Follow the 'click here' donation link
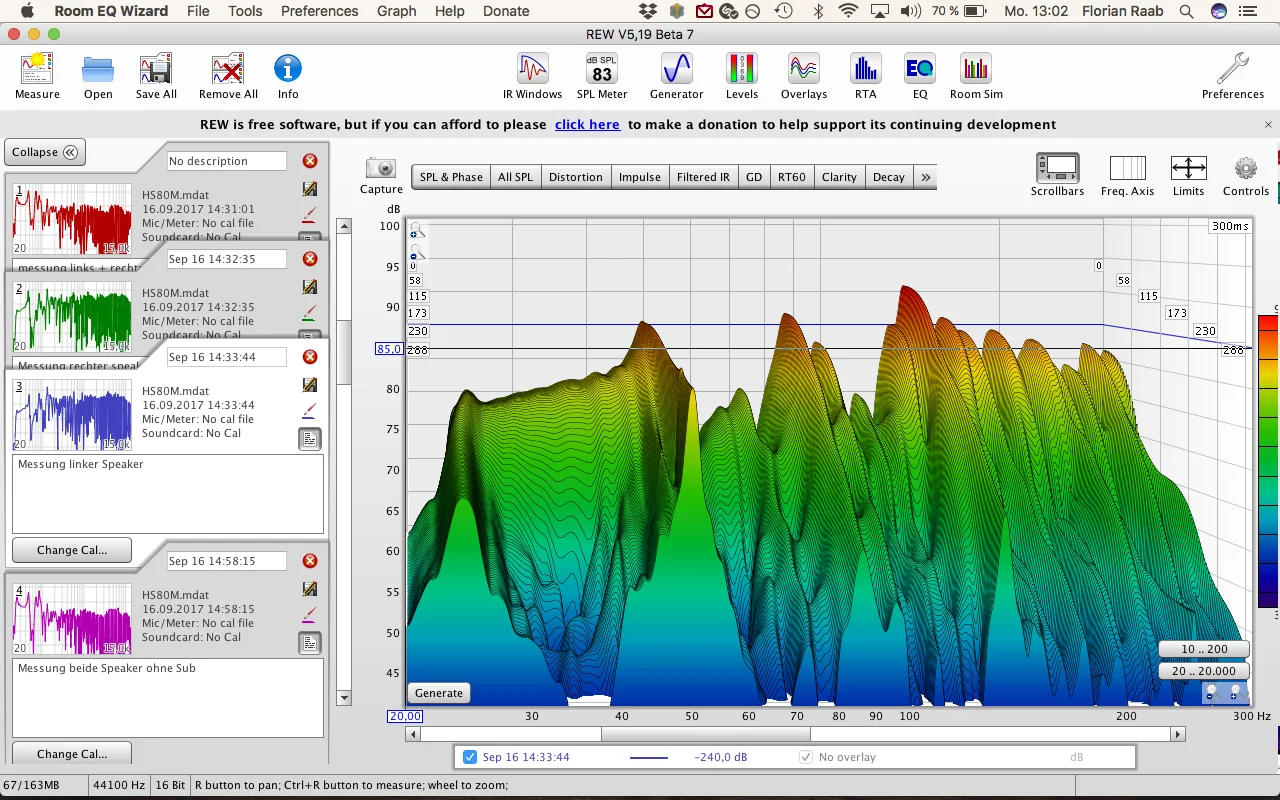The width and height of the screenshot is (1280, 800). click(x=587, y=125)
